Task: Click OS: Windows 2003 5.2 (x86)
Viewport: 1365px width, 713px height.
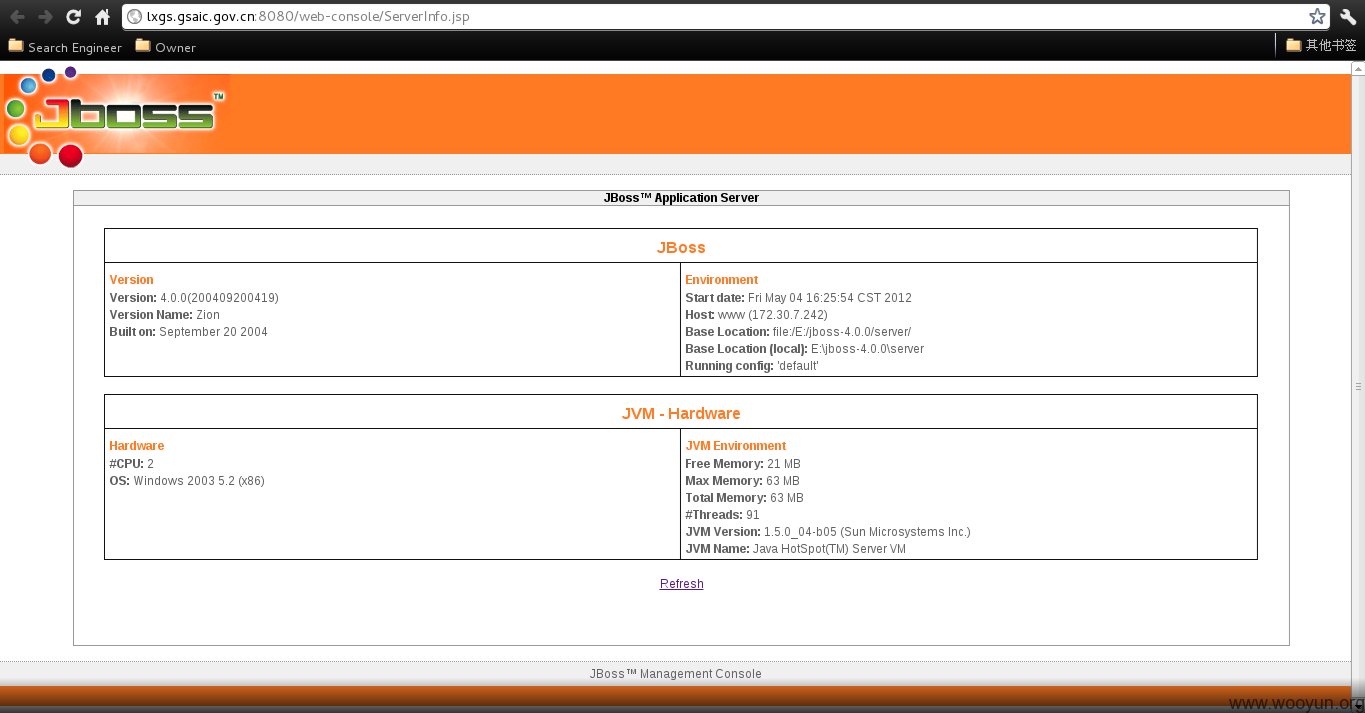Action: 187,481
